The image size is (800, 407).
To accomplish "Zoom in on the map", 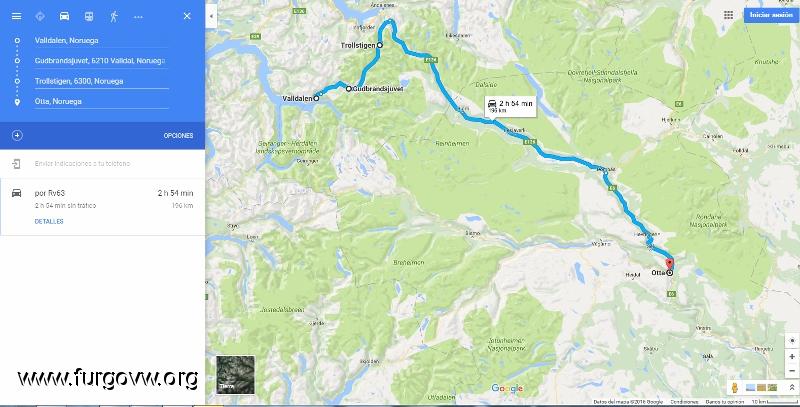I will (792, 357).
